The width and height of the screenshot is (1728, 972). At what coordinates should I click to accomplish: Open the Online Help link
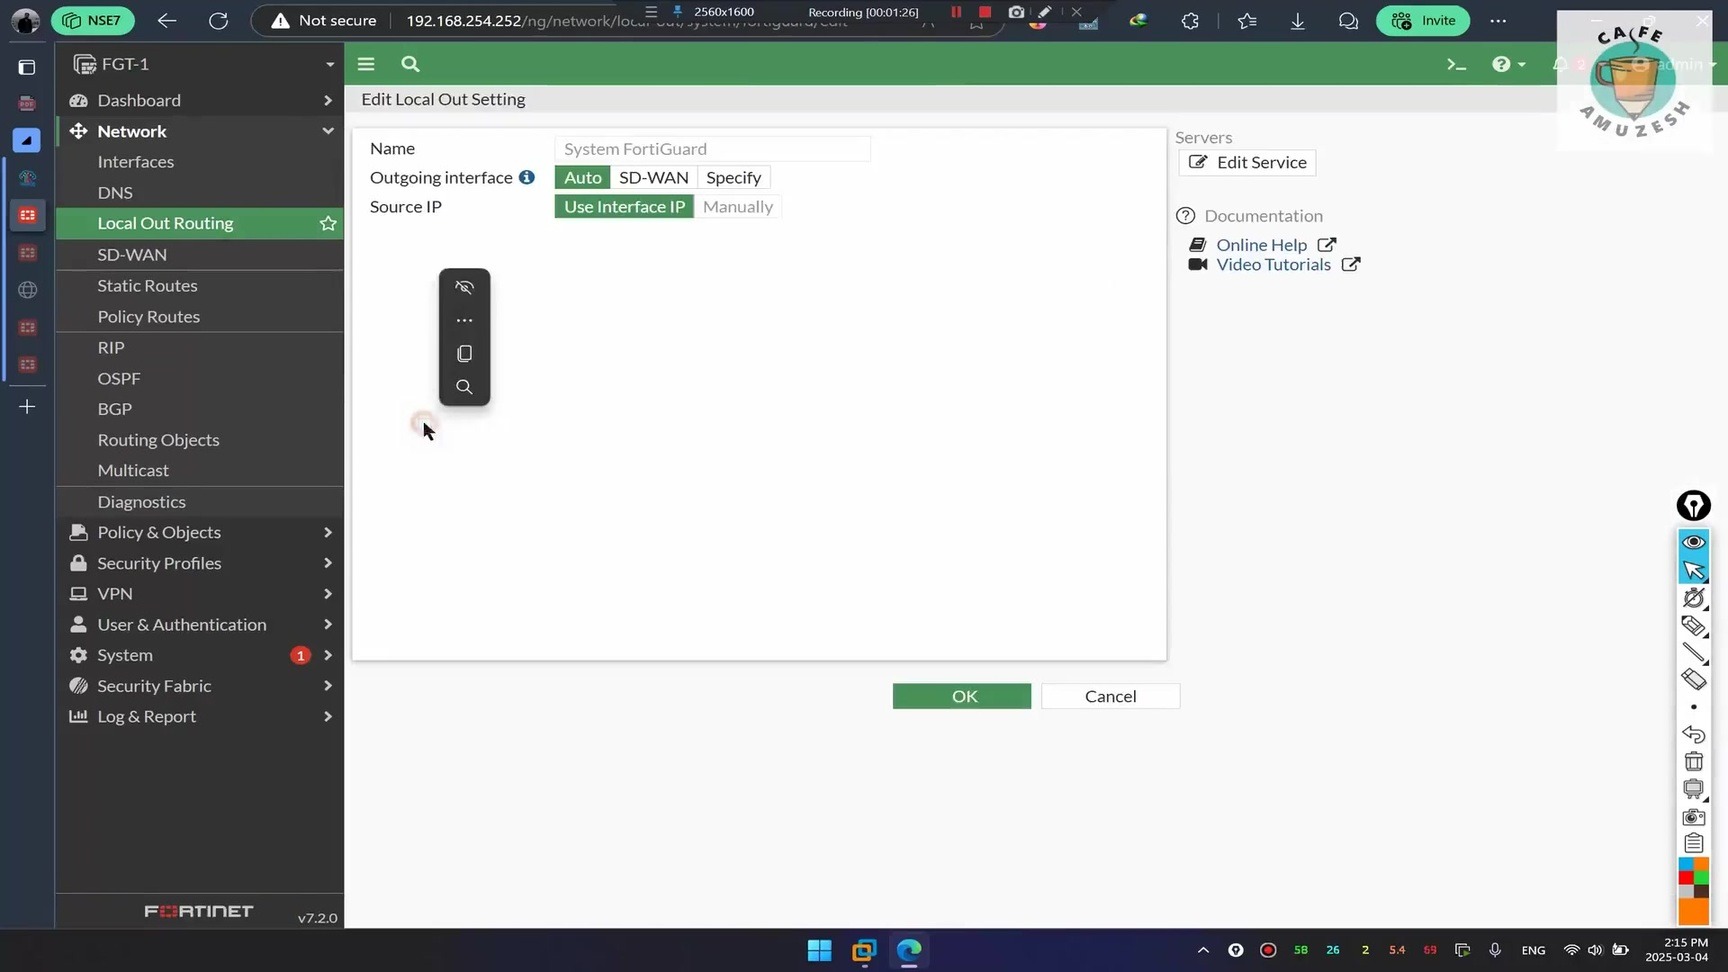tap(1262, 245)
